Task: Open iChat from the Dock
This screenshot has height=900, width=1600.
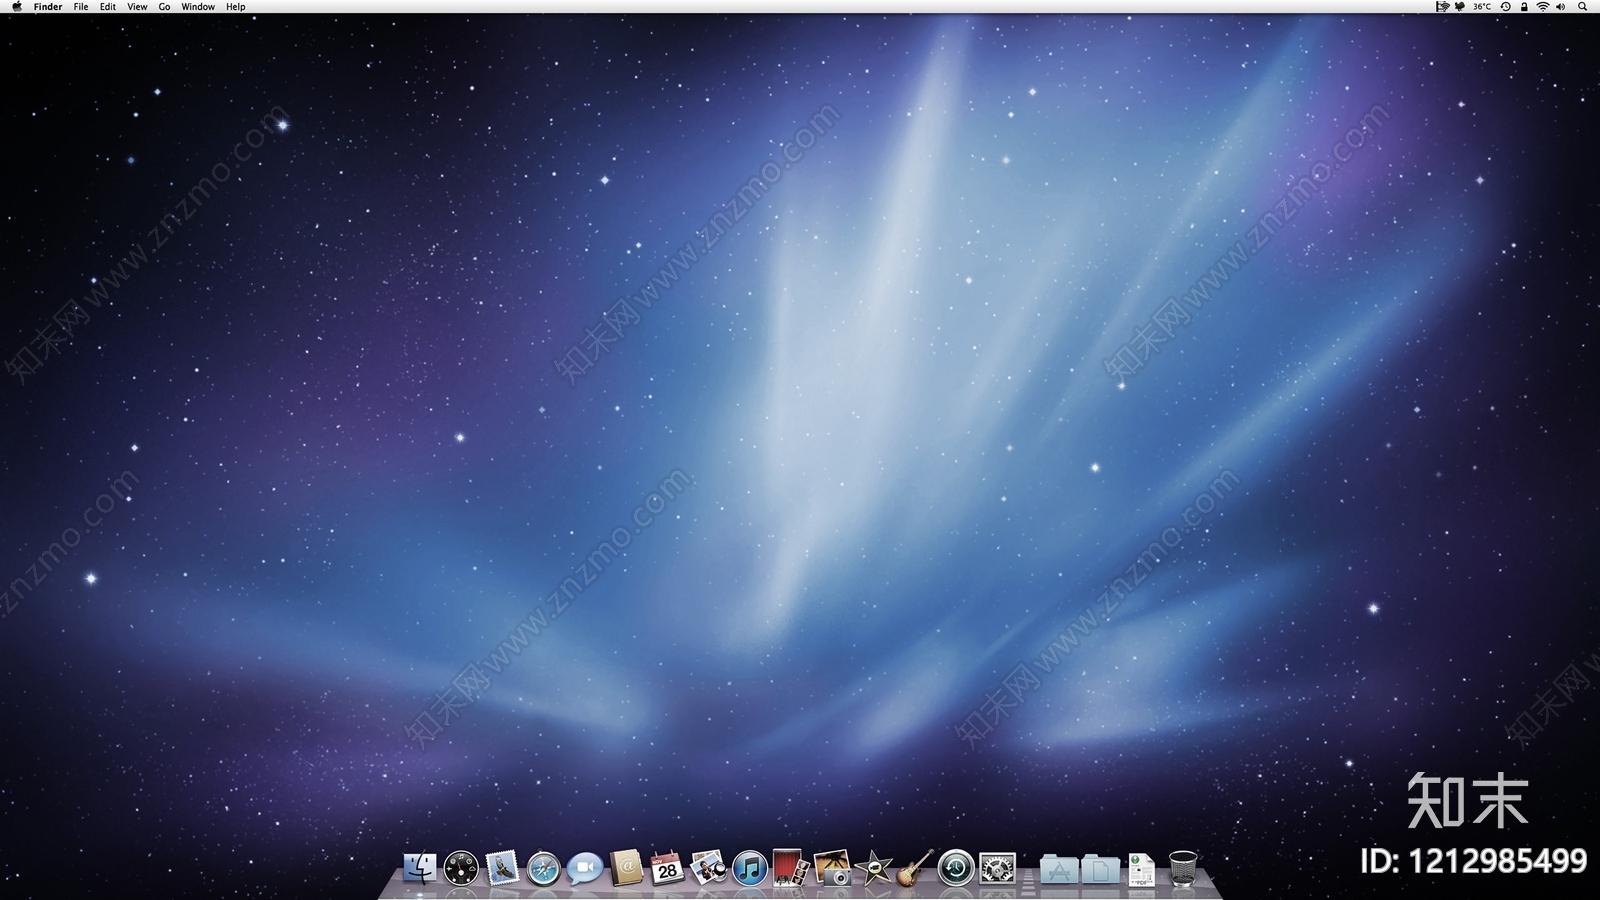Action: click(585, 868)
